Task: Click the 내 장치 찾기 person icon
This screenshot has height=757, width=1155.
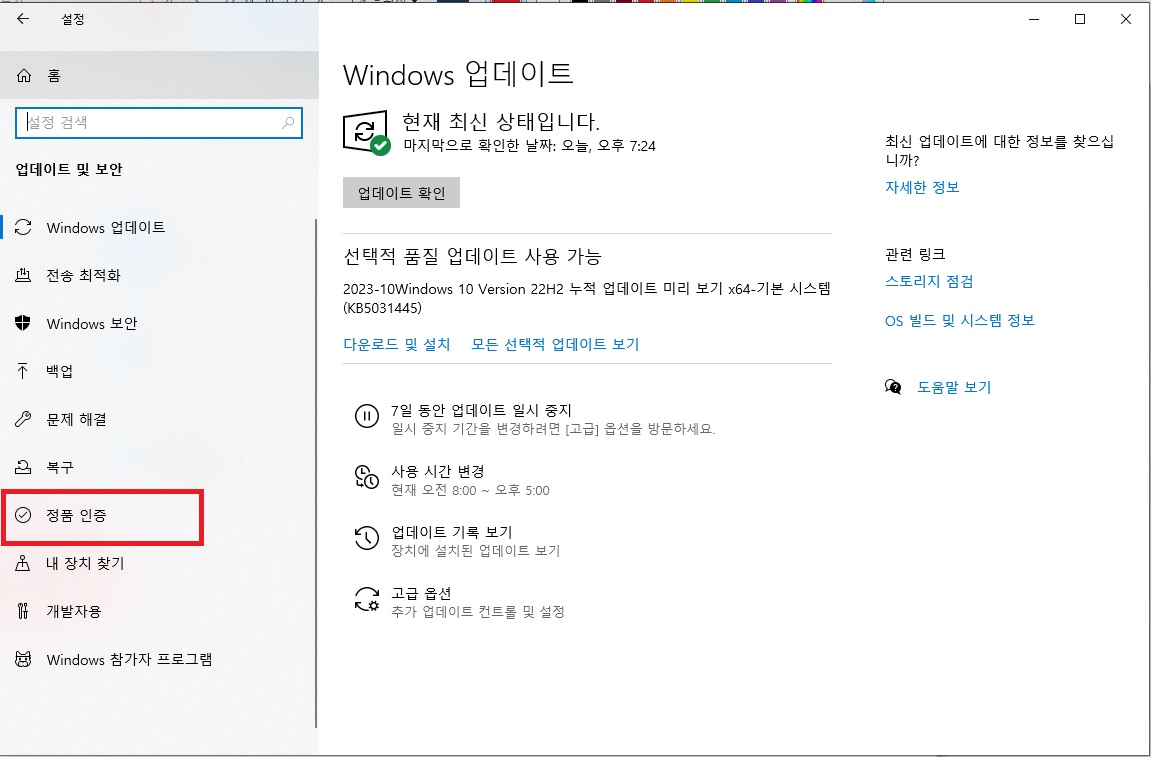Action: coord(23,563)
